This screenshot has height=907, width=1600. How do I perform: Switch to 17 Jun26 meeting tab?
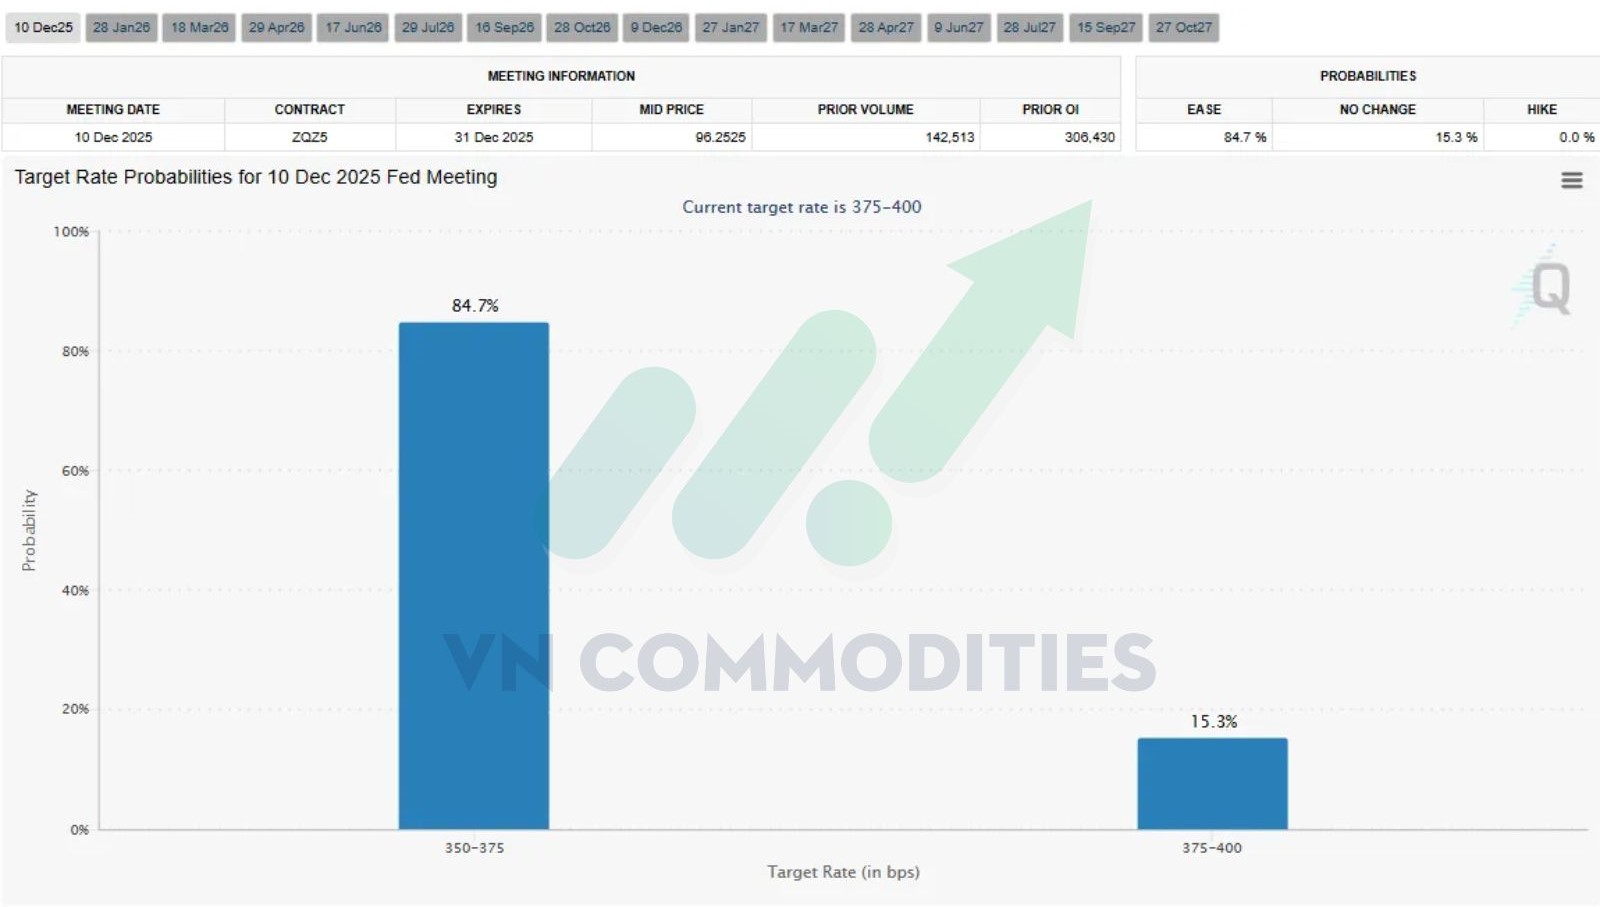[x=353, y=27]
